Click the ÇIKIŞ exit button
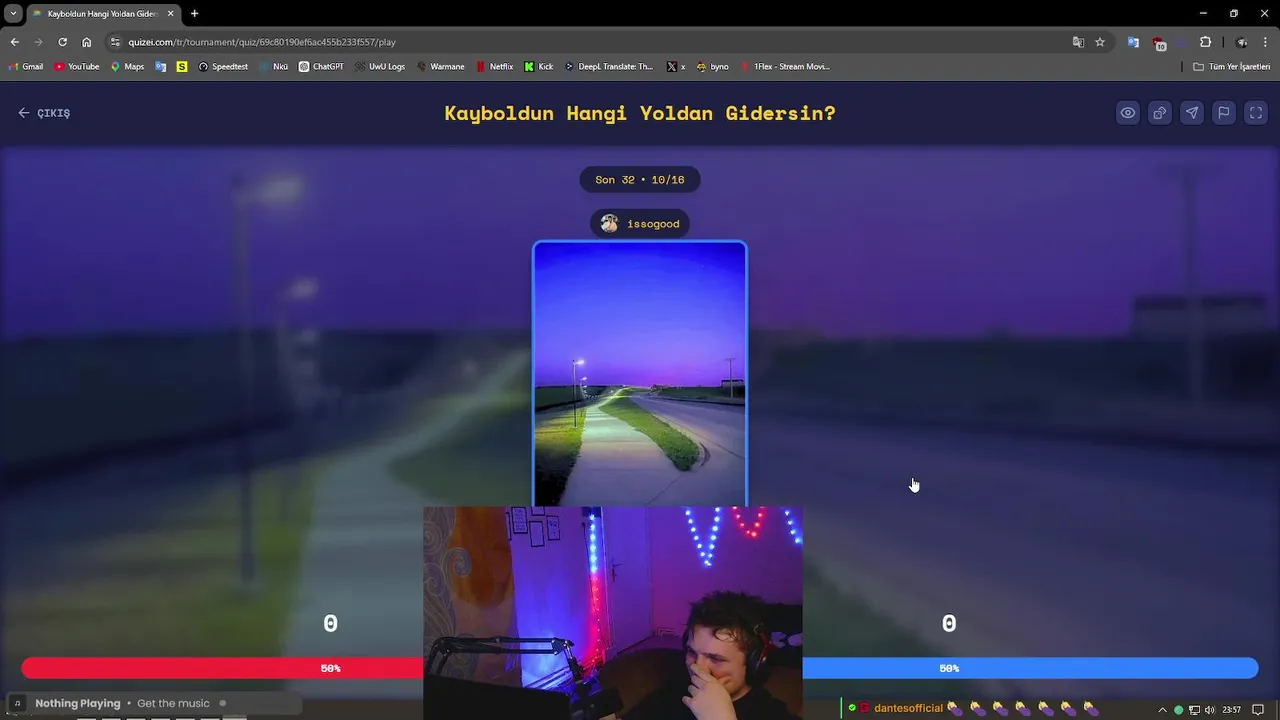The height and width of the screenshot is (720, 1280). [44, 113]
